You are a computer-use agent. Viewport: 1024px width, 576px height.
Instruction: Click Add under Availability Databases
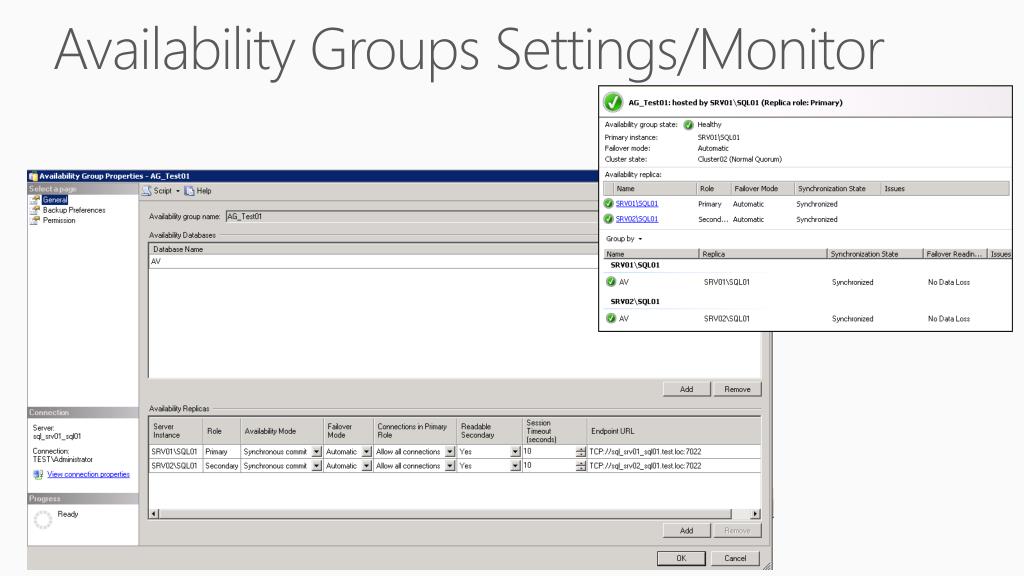[686, 389]
